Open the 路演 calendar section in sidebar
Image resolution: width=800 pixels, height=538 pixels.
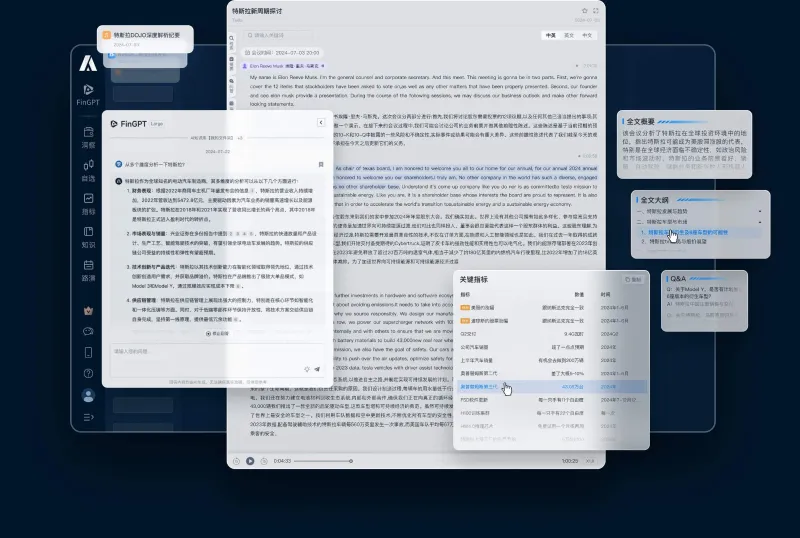pyautogui.click(x=88, y=271)
